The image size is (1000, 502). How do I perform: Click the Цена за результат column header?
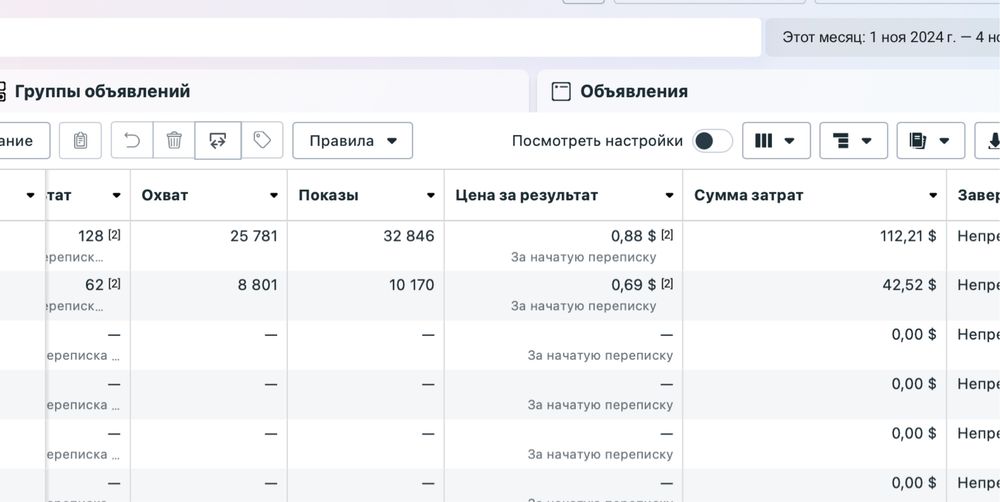(527, 195)
